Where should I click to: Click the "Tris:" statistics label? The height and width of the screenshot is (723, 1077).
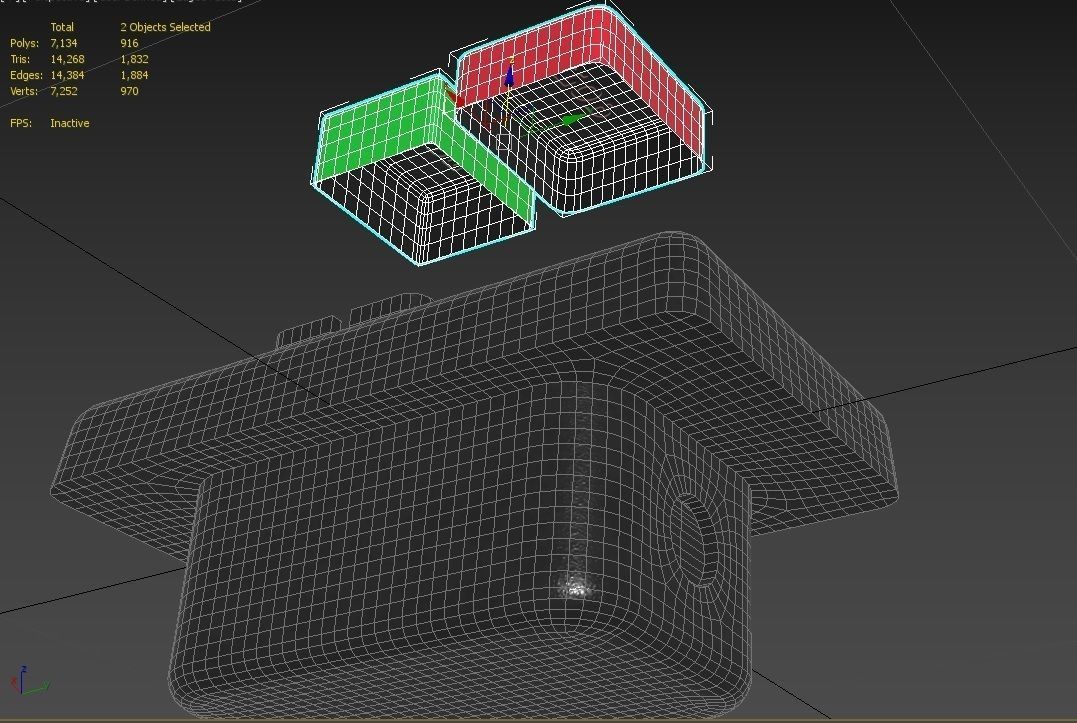coord(20,59)
